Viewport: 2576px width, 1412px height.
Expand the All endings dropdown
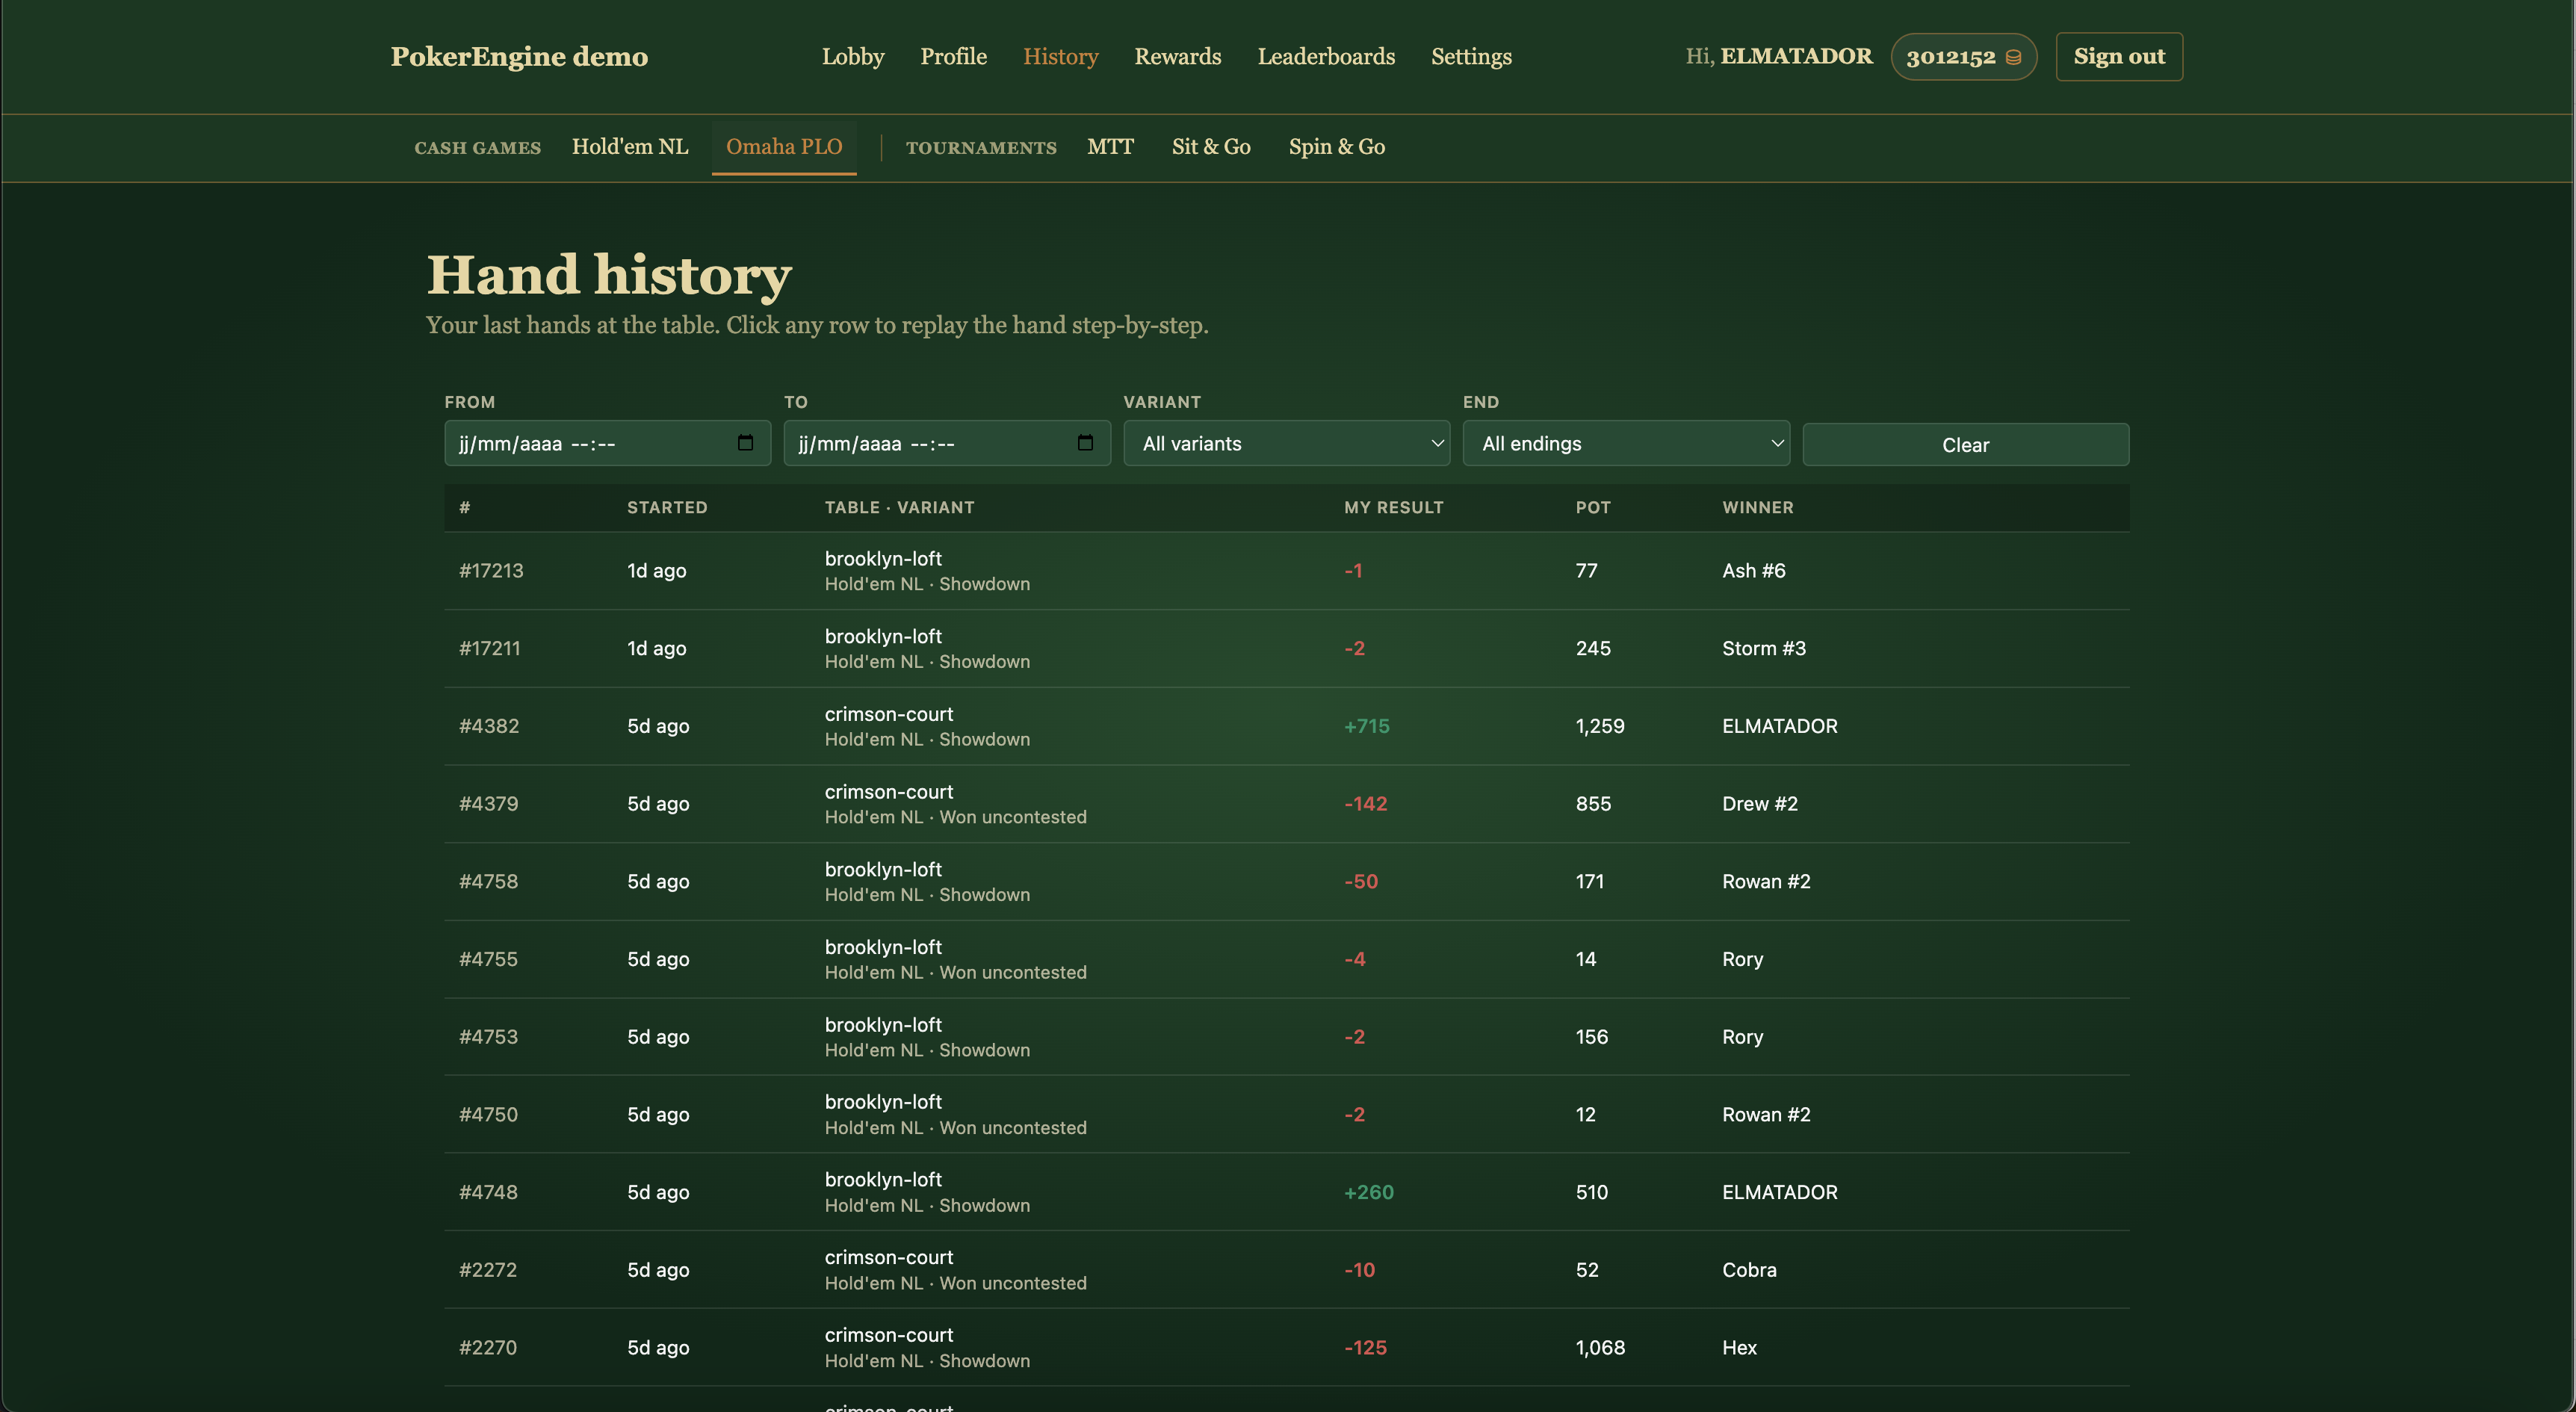click(1626, 443)
